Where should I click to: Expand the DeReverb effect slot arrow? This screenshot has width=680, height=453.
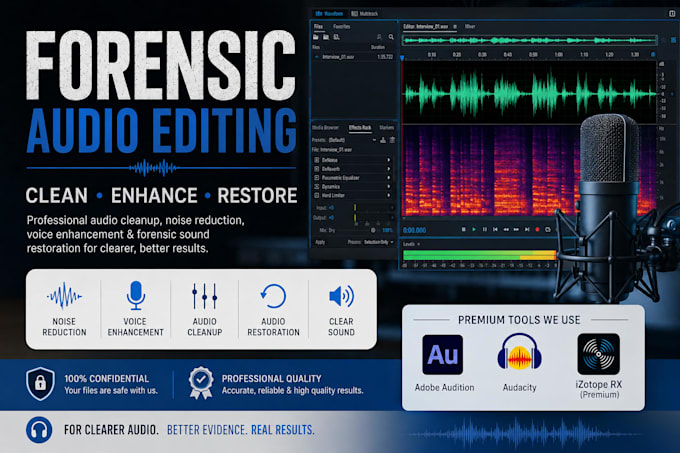coord(389,169)
